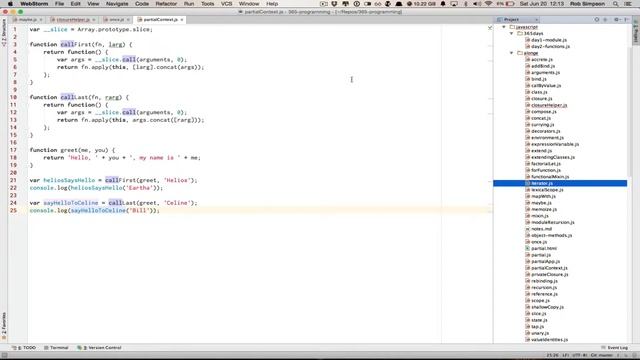
Task: Click the file encoding selector in status bar
Action: (580, 356)
